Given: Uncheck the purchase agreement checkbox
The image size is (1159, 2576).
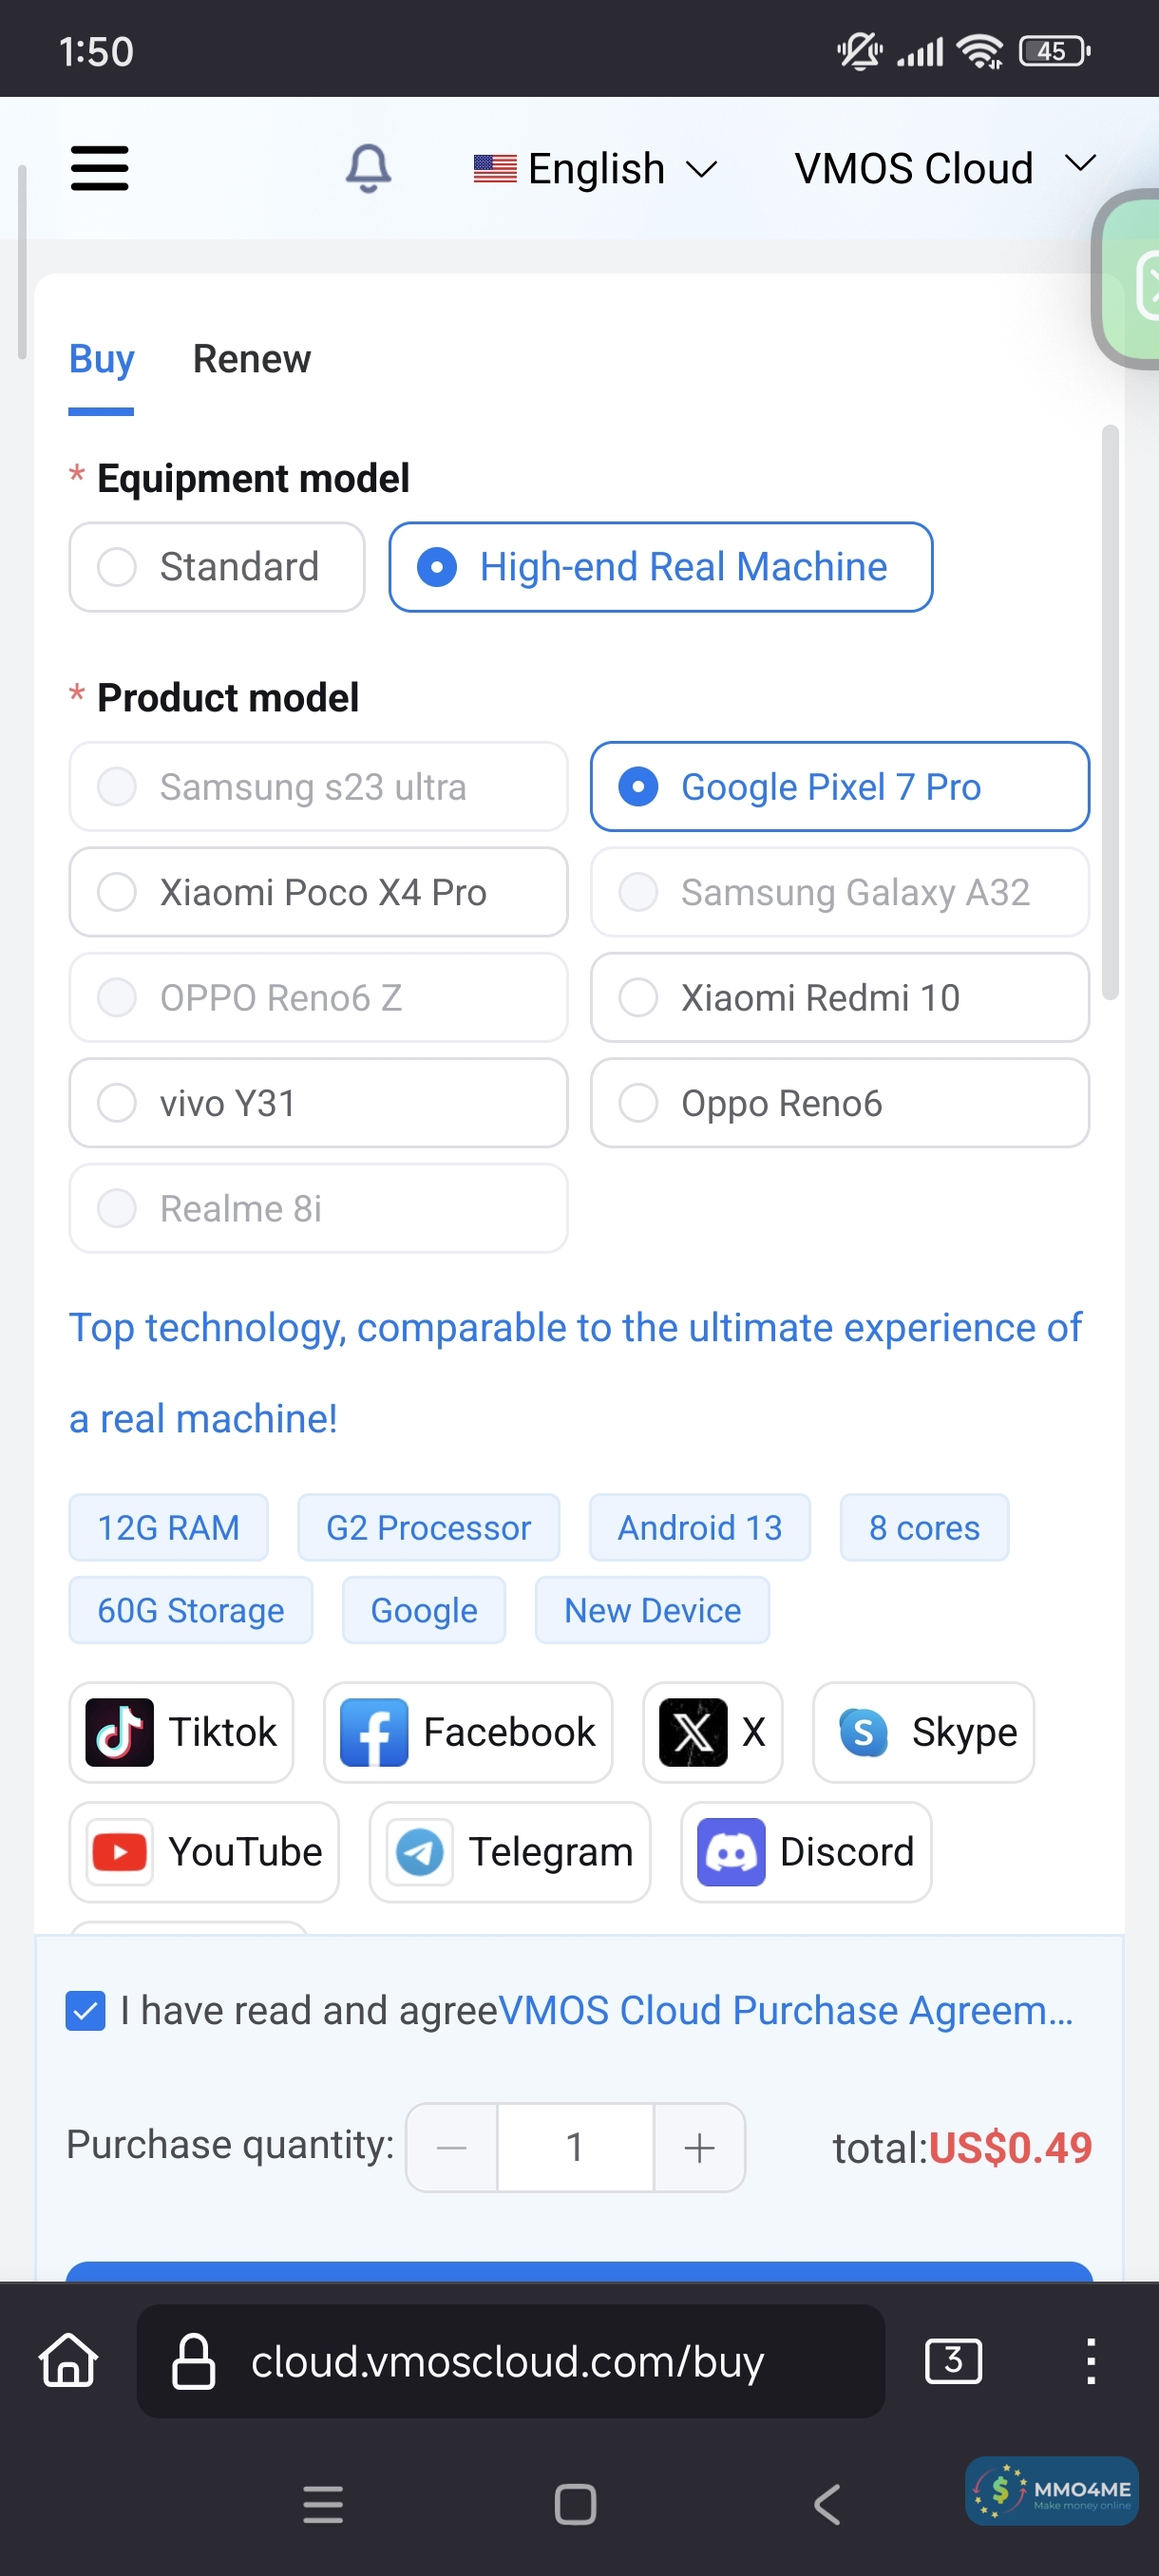Looking at the screenshot, I should [86, 2011].
